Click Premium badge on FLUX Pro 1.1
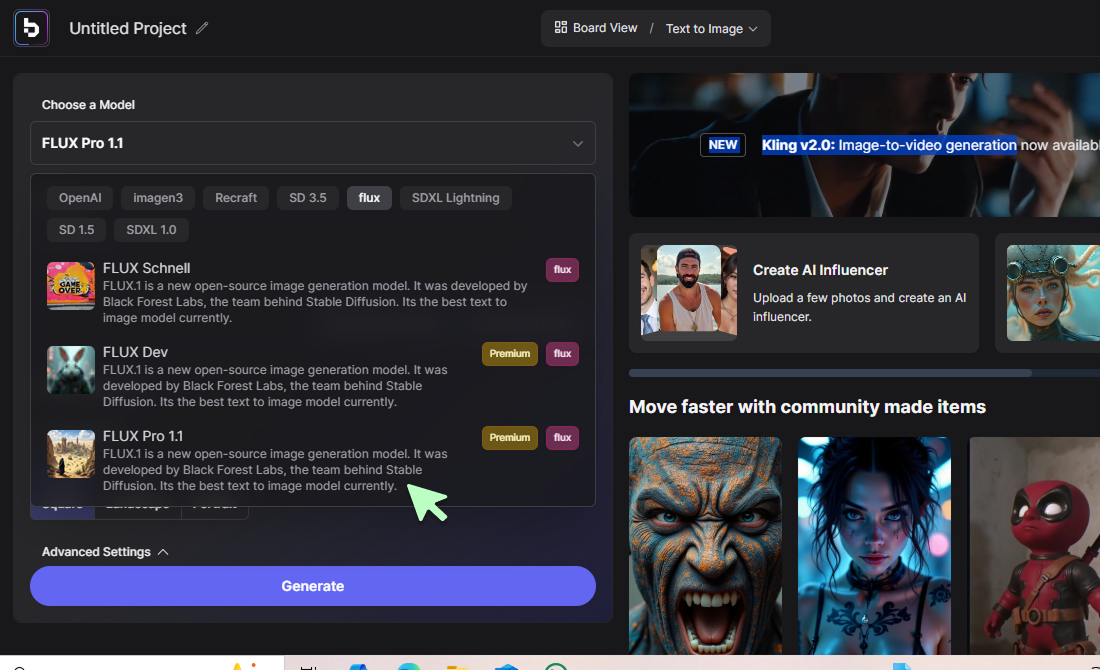1100x670 pixels. (x=510, y=438)
